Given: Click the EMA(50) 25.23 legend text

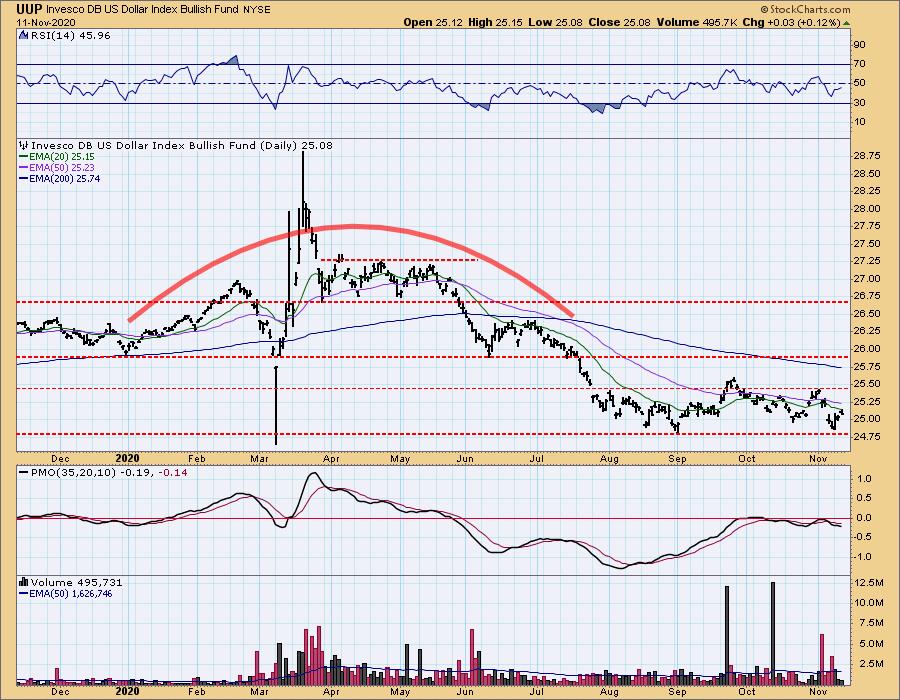Looking at the screenshot, I should pyautogui.click(x=62, y=168).
